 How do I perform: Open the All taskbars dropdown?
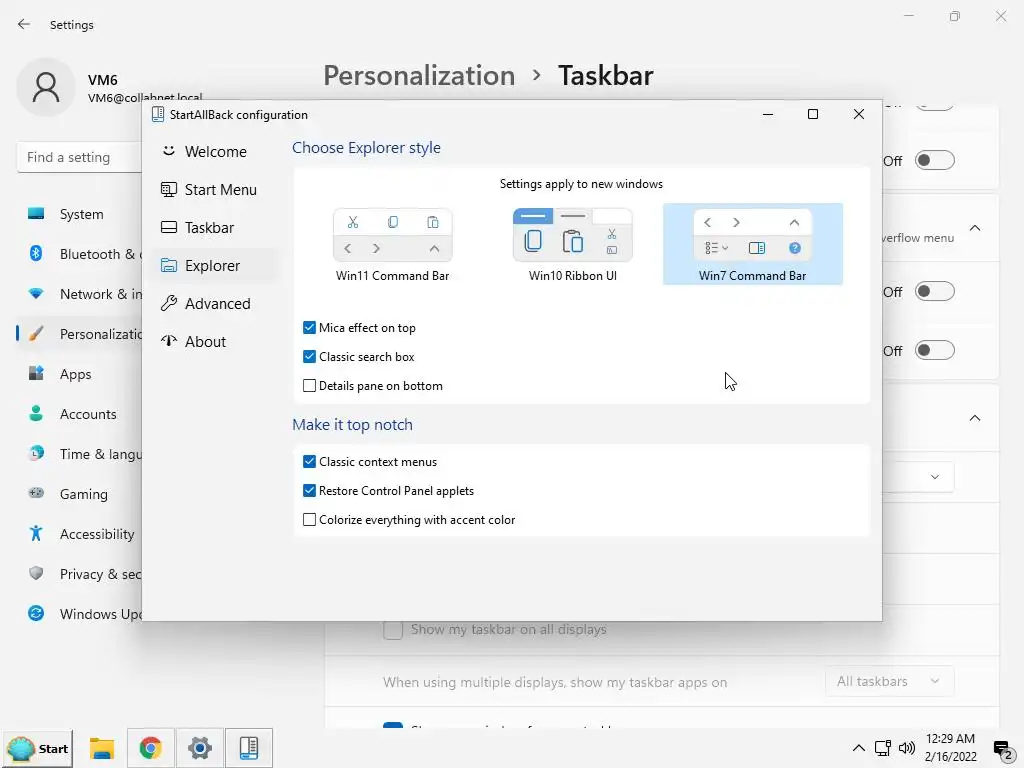tap(889, 682)
